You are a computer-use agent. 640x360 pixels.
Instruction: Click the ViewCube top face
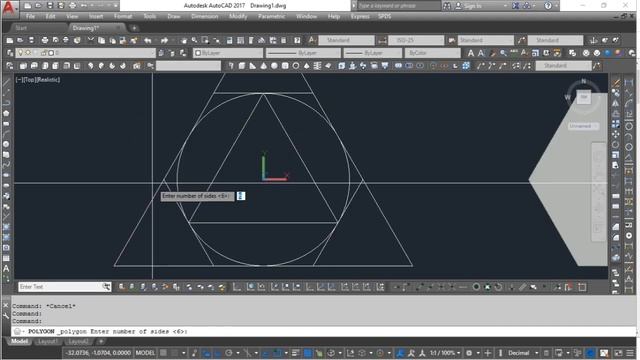pos(584,97)
